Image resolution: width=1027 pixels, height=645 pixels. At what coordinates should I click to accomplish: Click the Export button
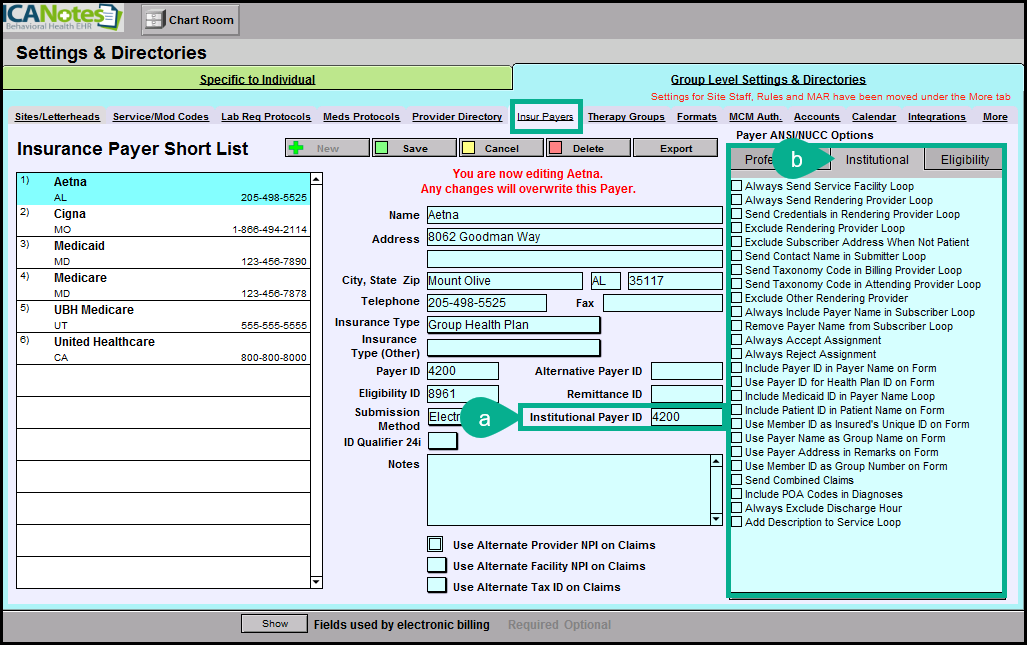[676, 148]
